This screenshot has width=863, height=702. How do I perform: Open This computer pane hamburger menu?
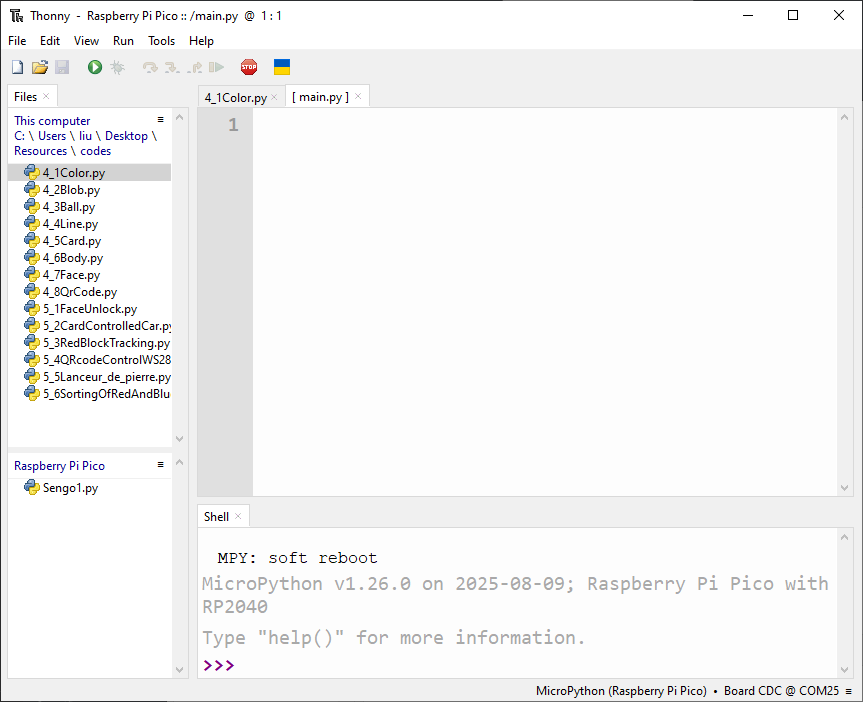coord(161,119)
